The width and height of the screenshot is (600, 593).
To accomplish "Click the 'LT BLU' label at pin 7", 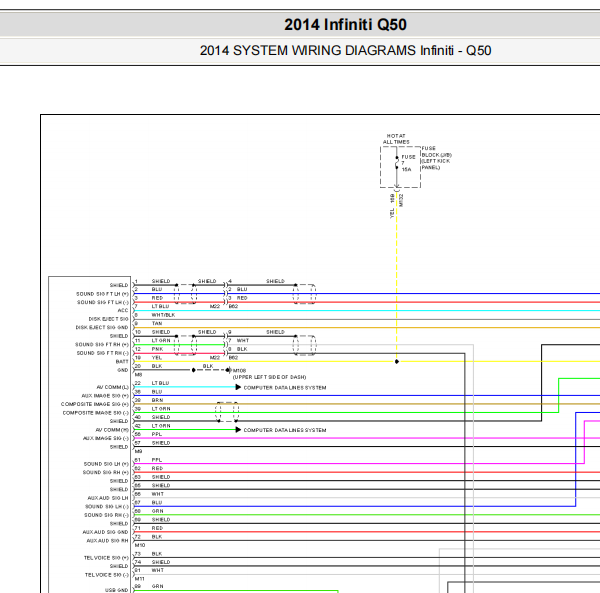I will (x=160, y=306).
